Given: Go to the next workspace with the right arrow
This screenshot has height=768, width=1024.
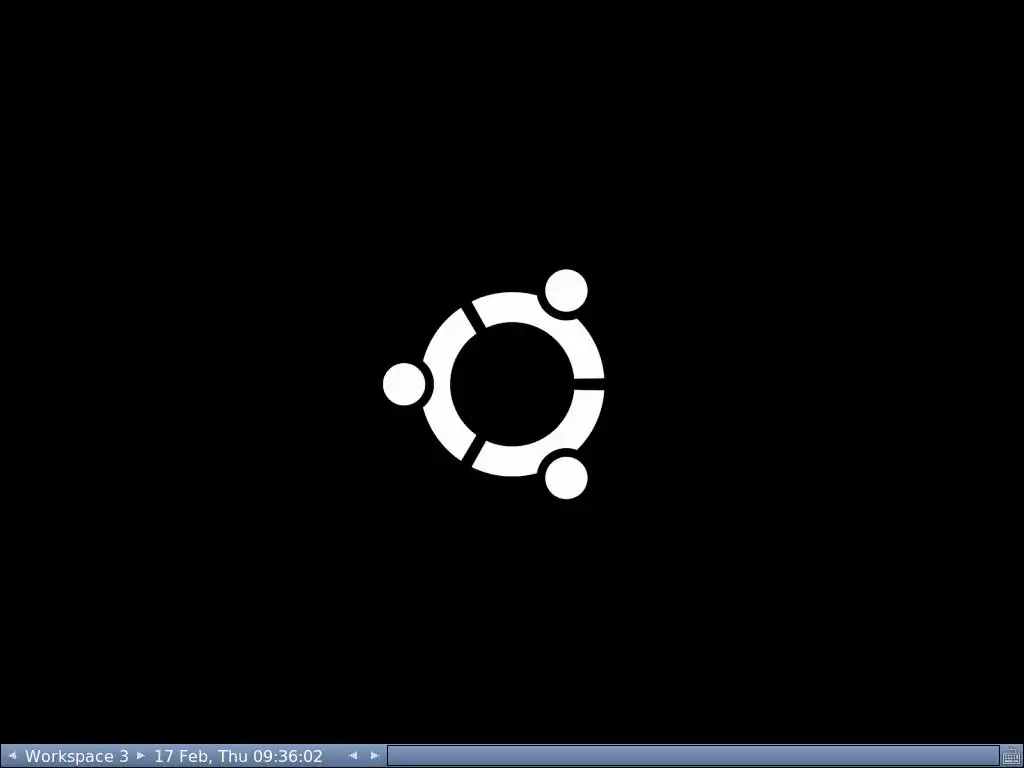Looking at the screenshot, I should [x=140, y=756].
